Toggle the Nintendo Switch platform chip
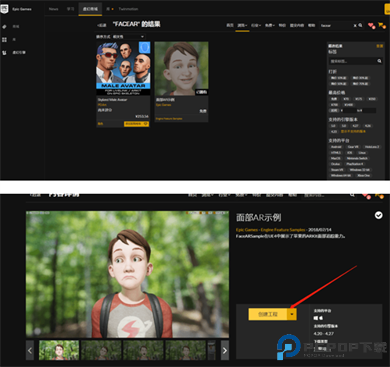 click(x=357, y=158)
